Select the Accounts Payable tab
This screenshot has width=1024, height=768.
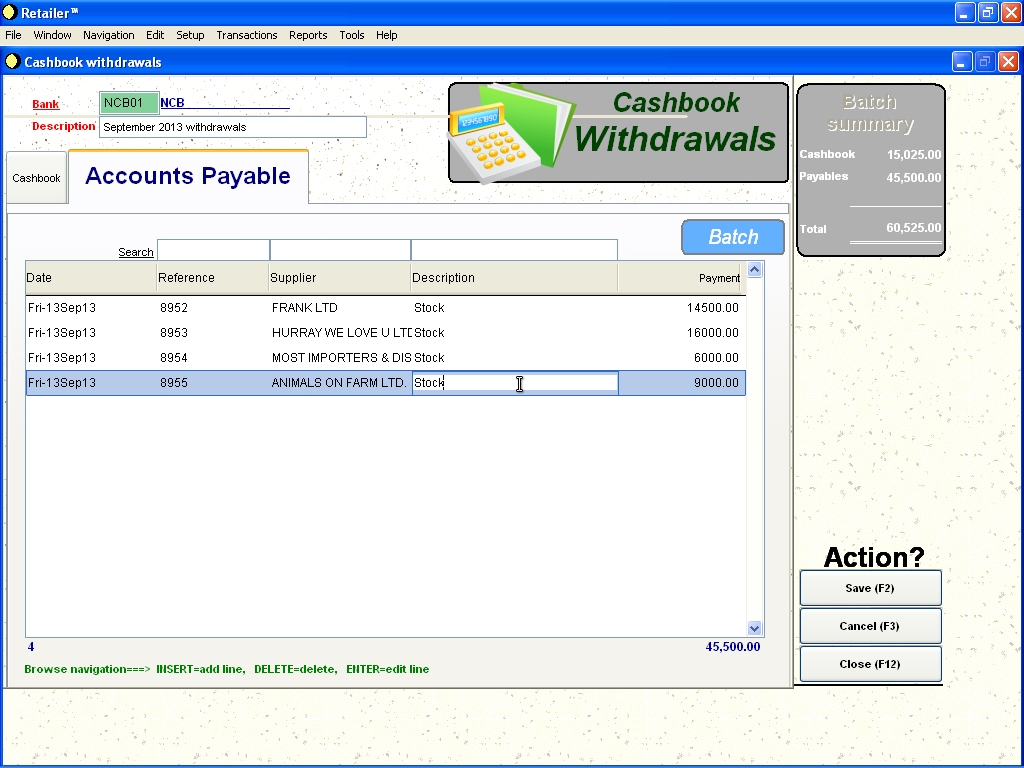click(x=188, y=177)
